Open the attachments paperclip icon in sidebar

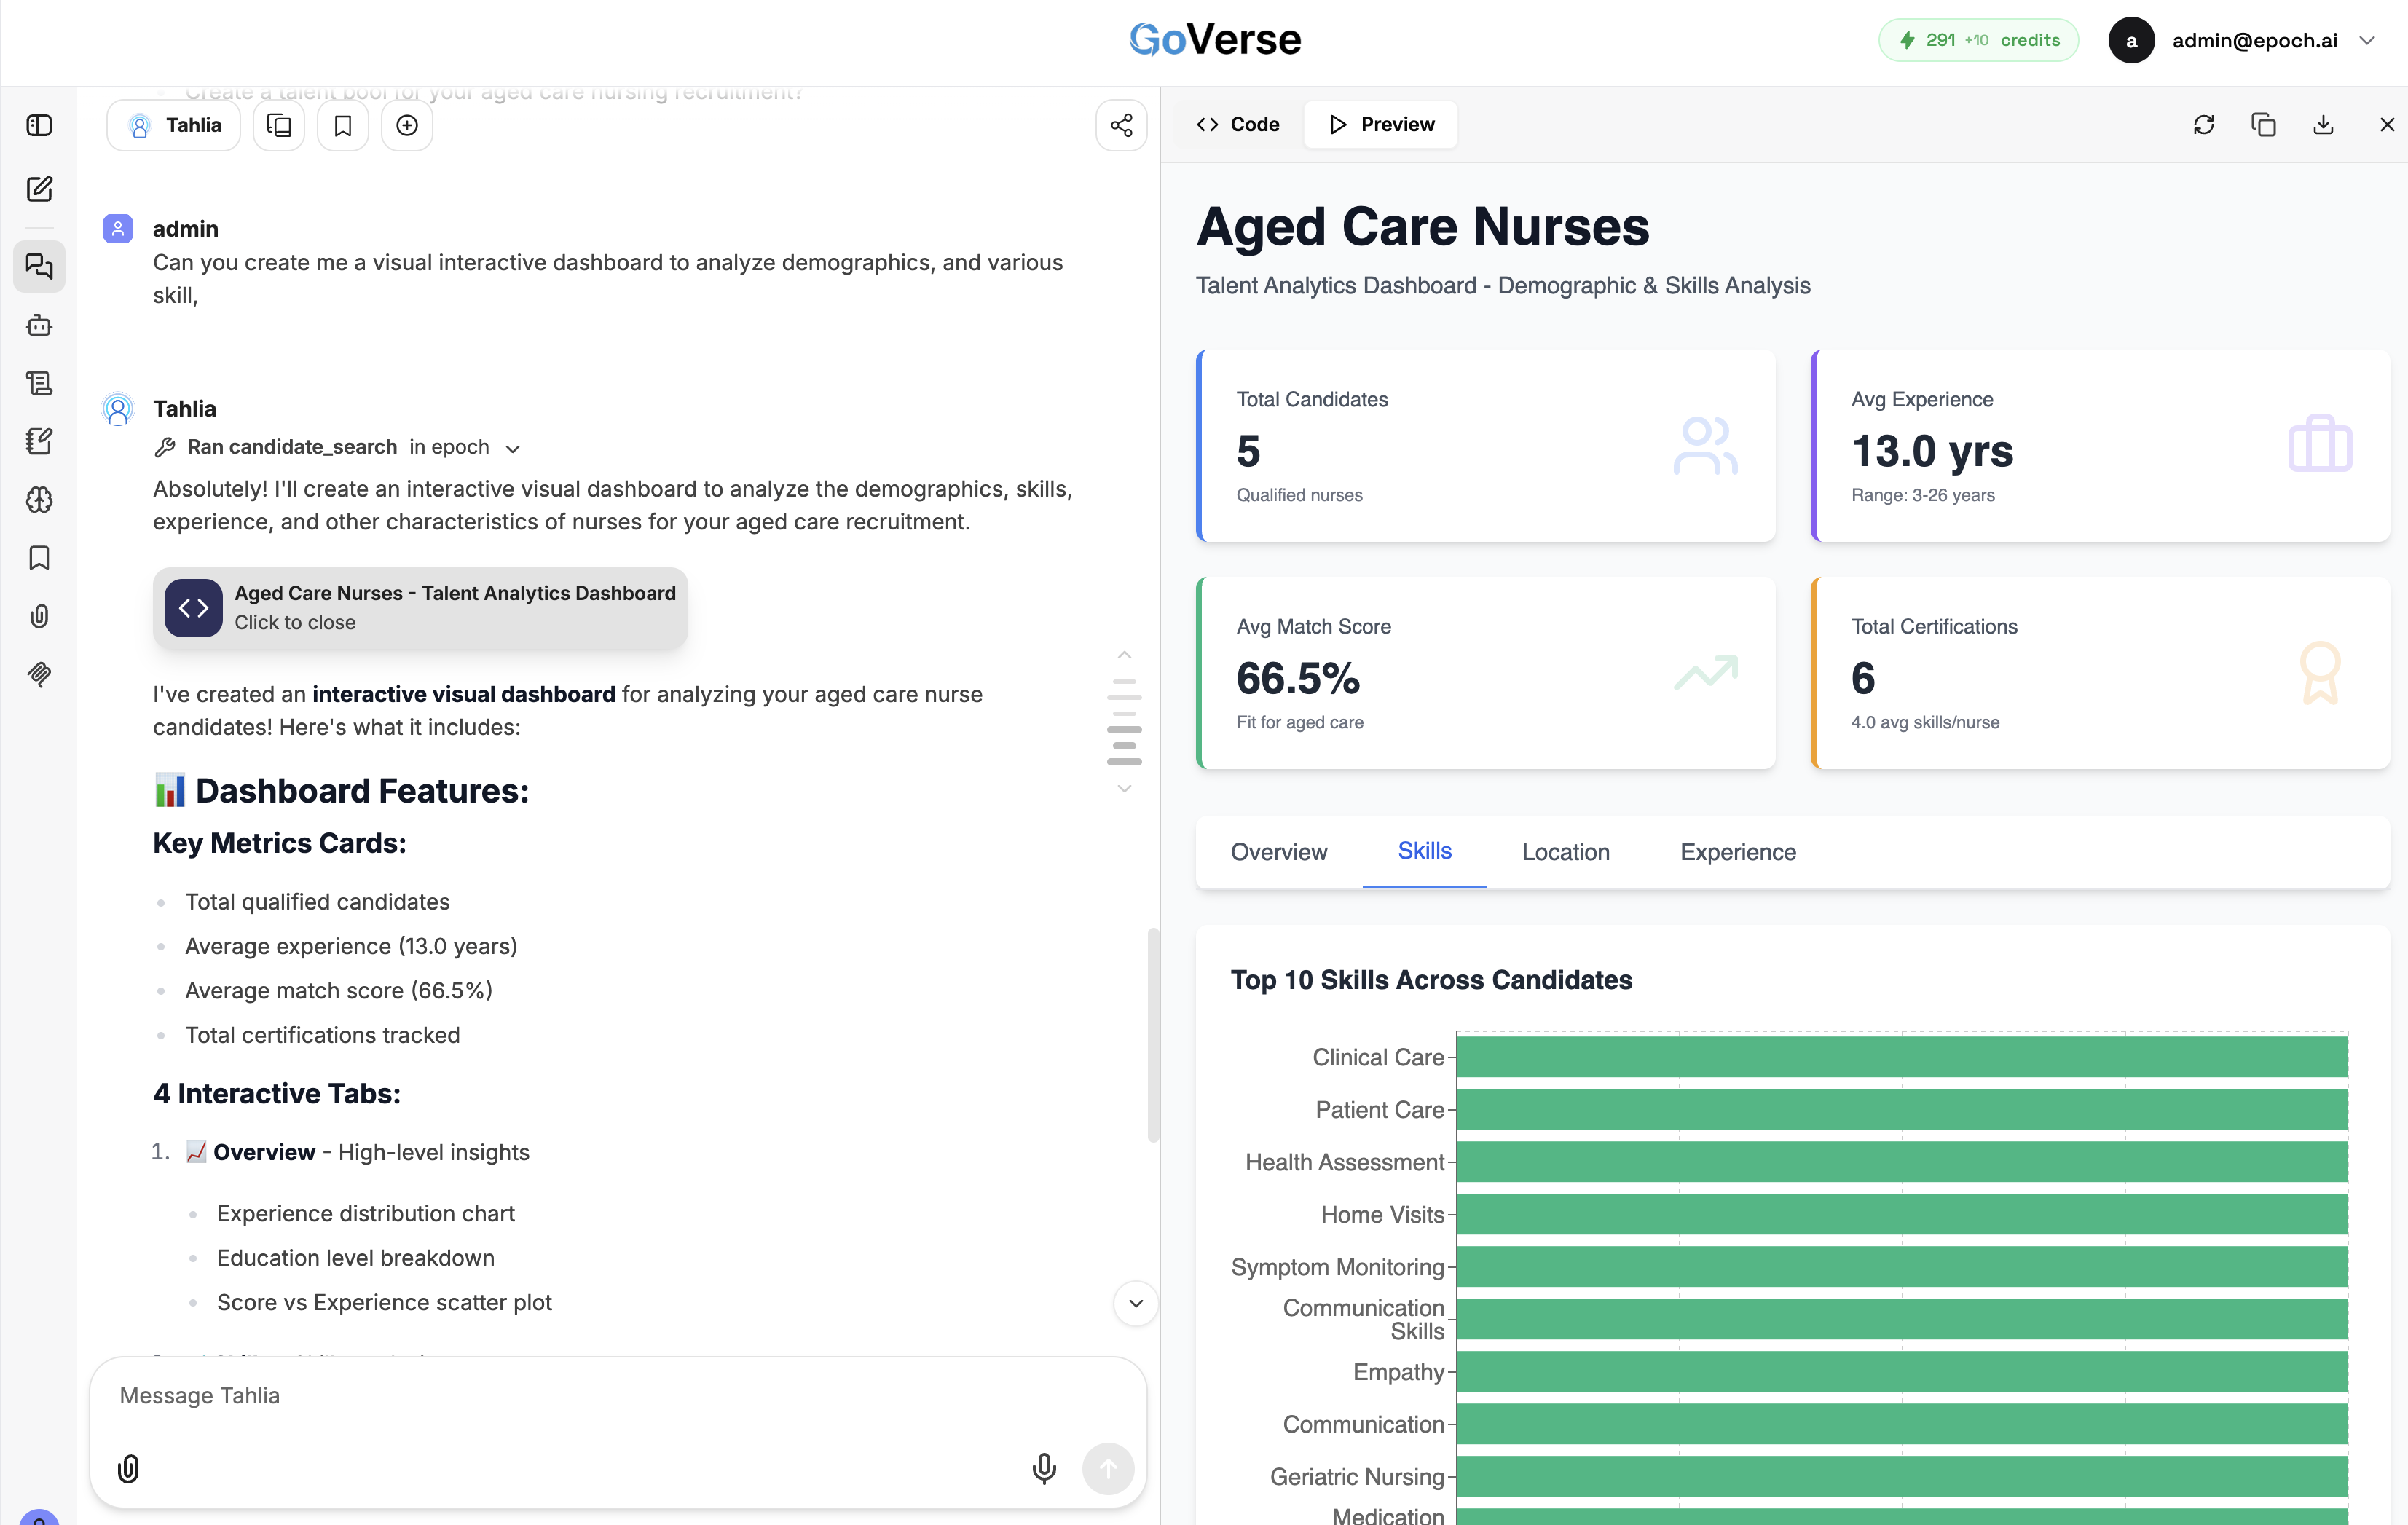pos(39,616)
